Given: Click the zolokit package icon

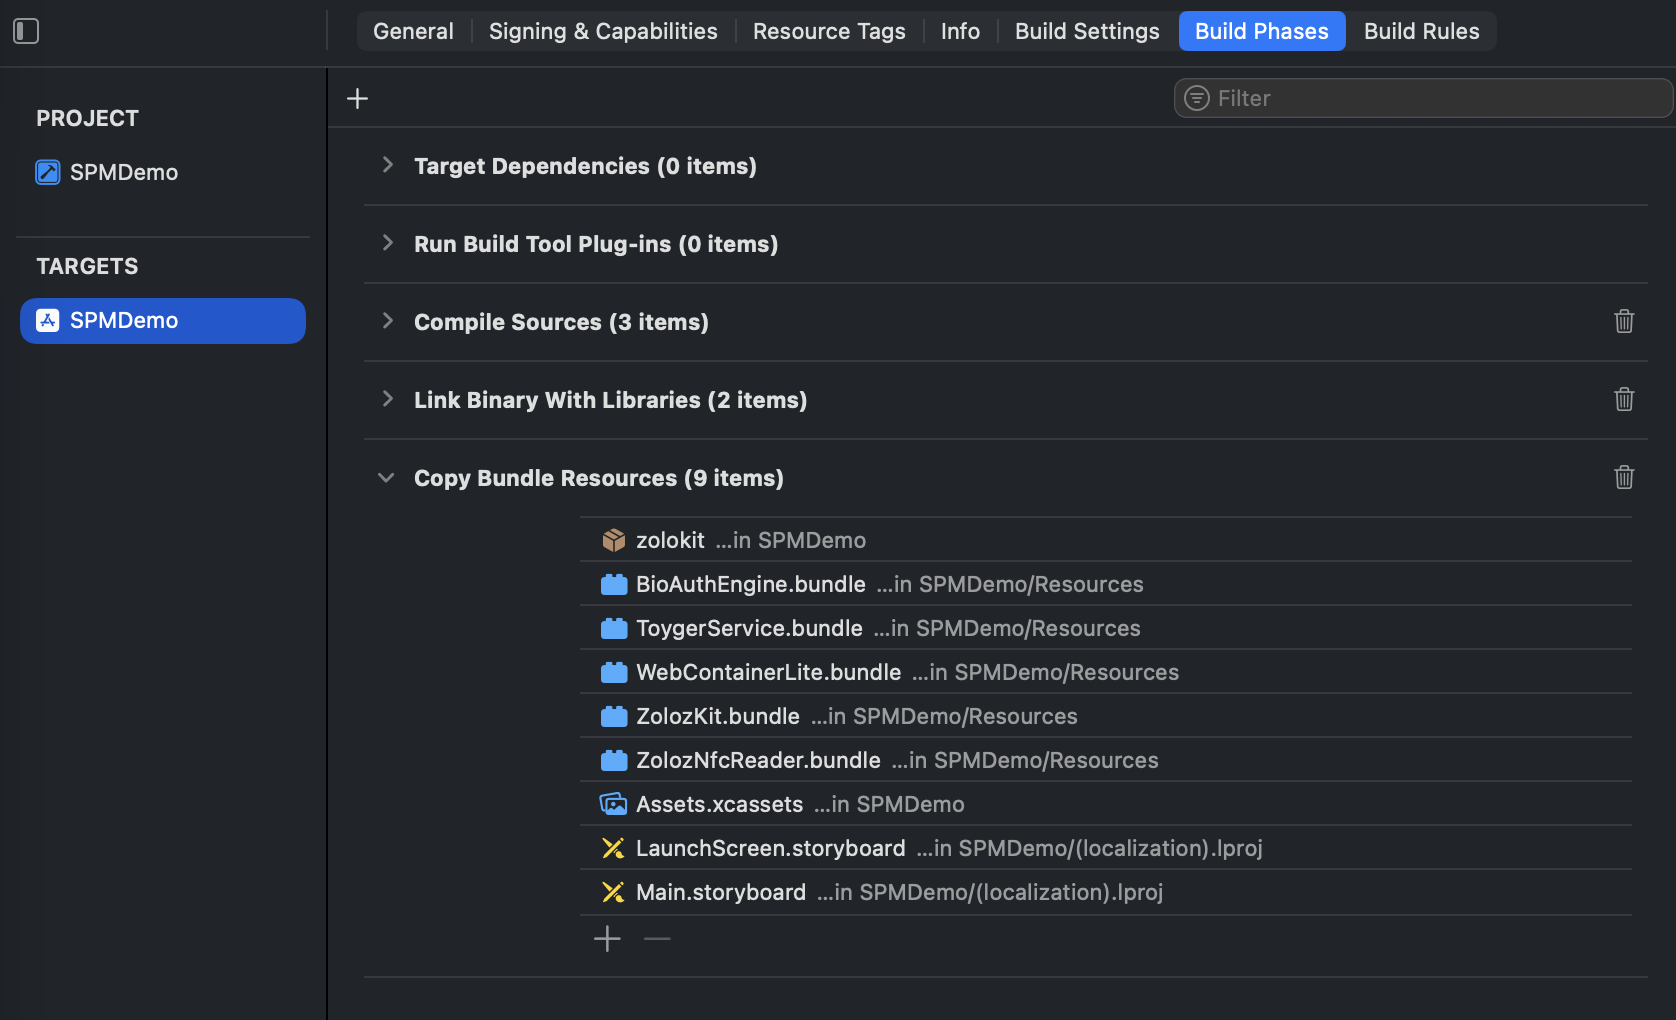Looking at the screenshot, I should pyautogui.click(x=613, y=540).
